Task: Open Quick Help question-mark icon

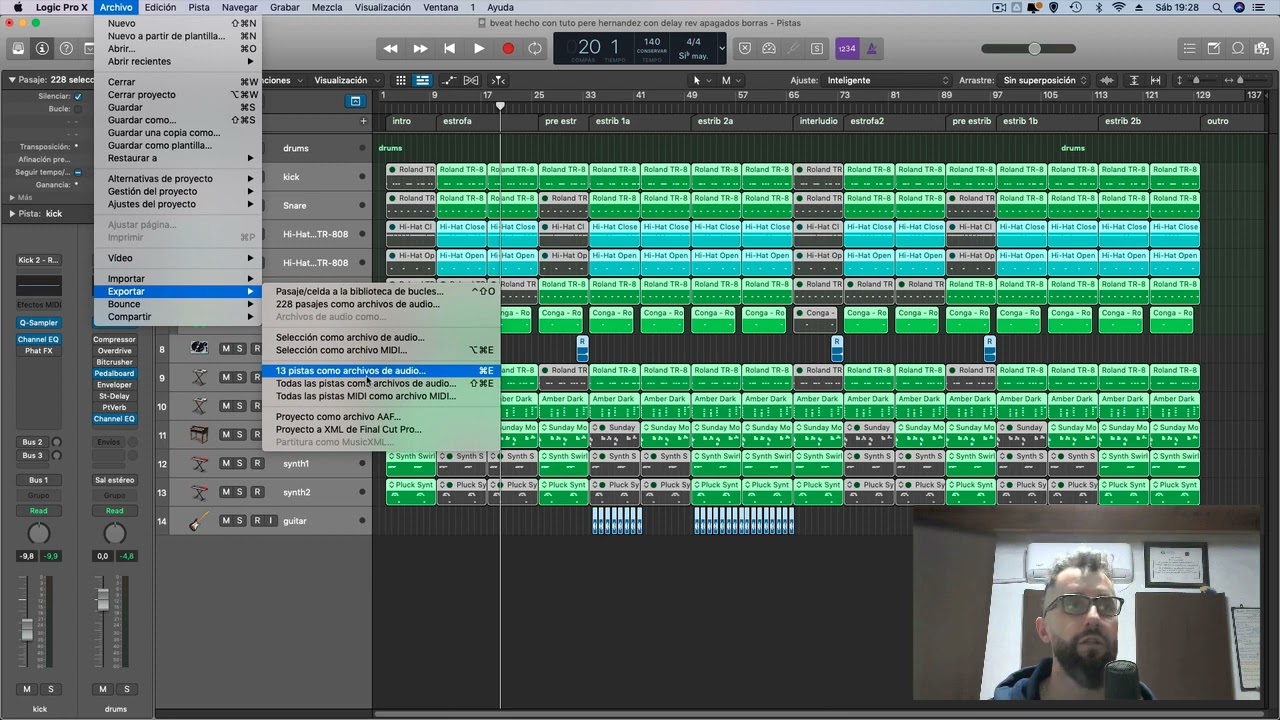Action: point(66,48)
